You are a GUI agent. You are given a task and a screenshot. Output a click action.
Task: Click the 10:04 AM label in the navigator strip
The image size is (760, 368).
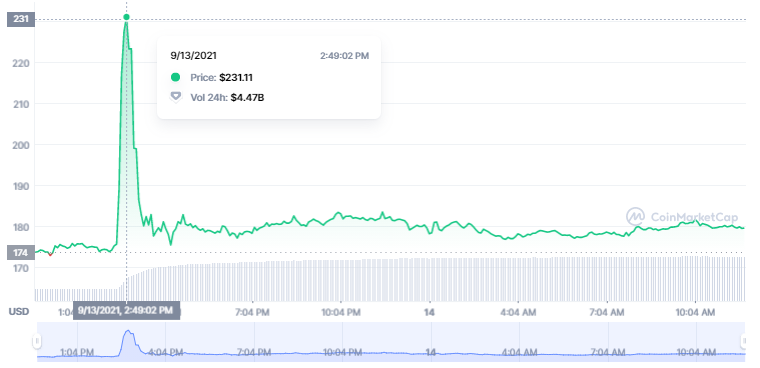coord(696,352)
